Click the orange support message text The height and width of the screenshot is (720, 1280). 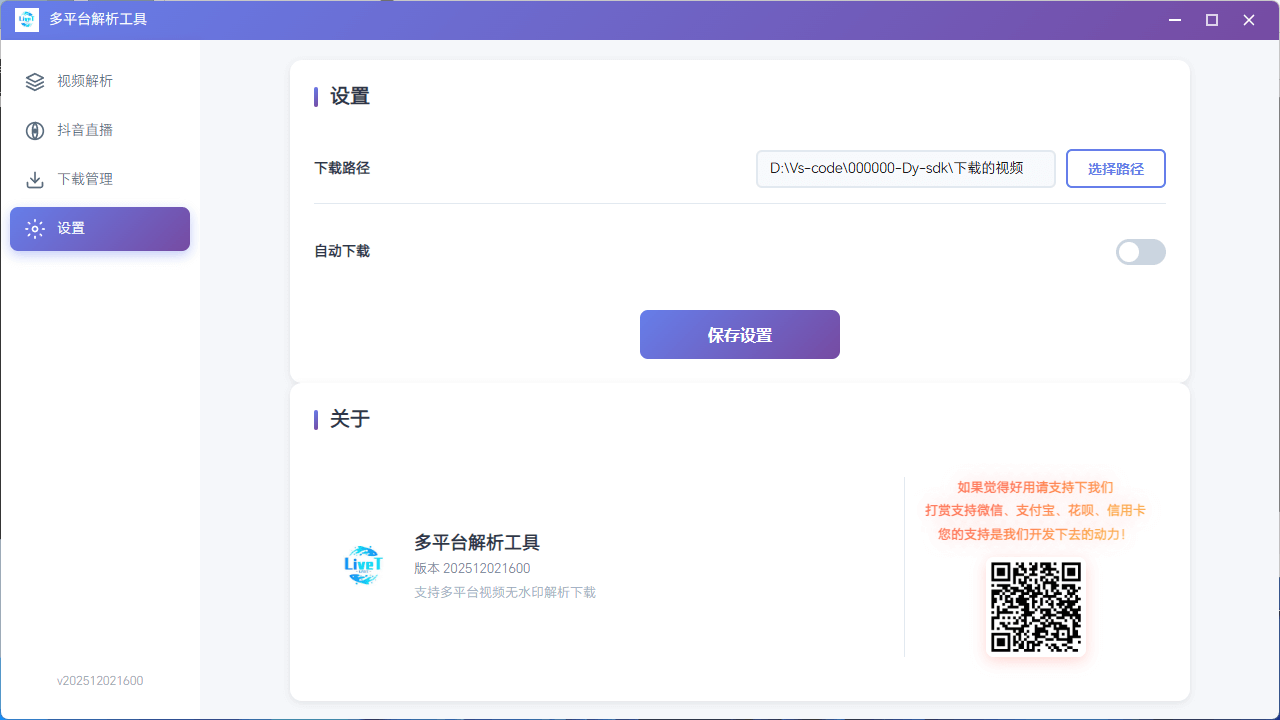pyautogui.click(x=1036, y=510)
